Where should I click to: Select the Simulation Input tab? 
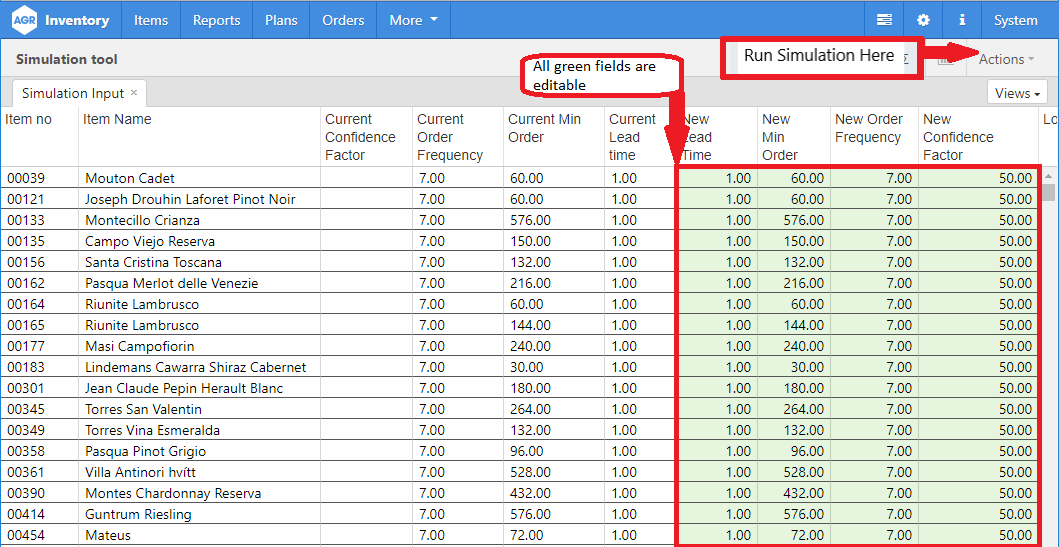click(73, 93)
